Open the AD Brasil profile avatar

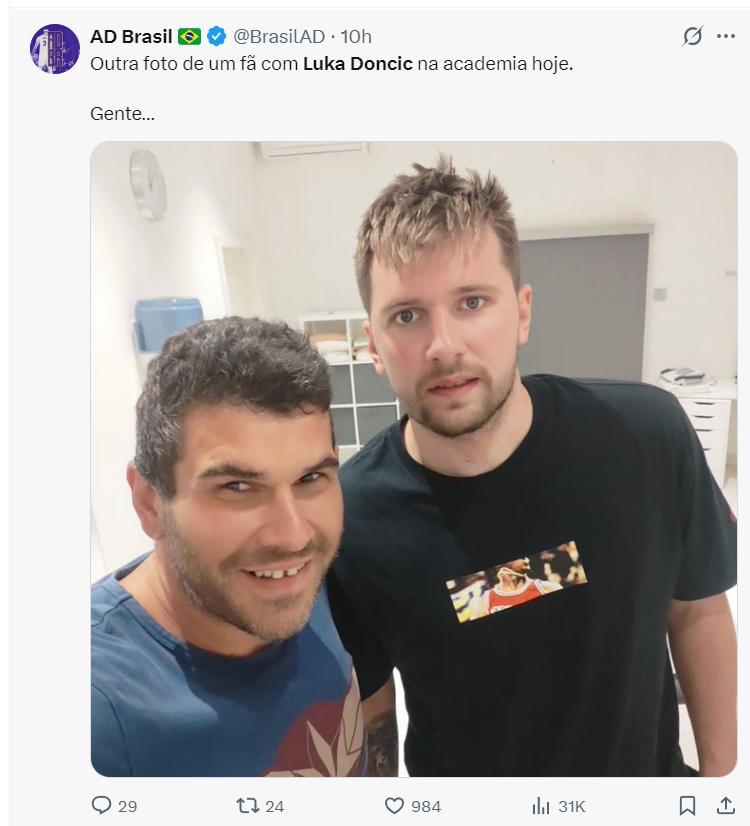point(55,48)
